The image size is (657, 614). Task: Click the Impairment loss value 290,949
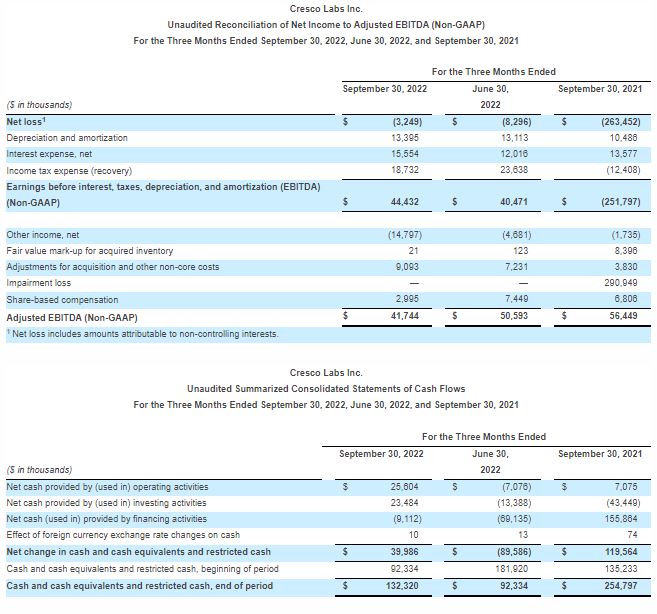[621, 283]
